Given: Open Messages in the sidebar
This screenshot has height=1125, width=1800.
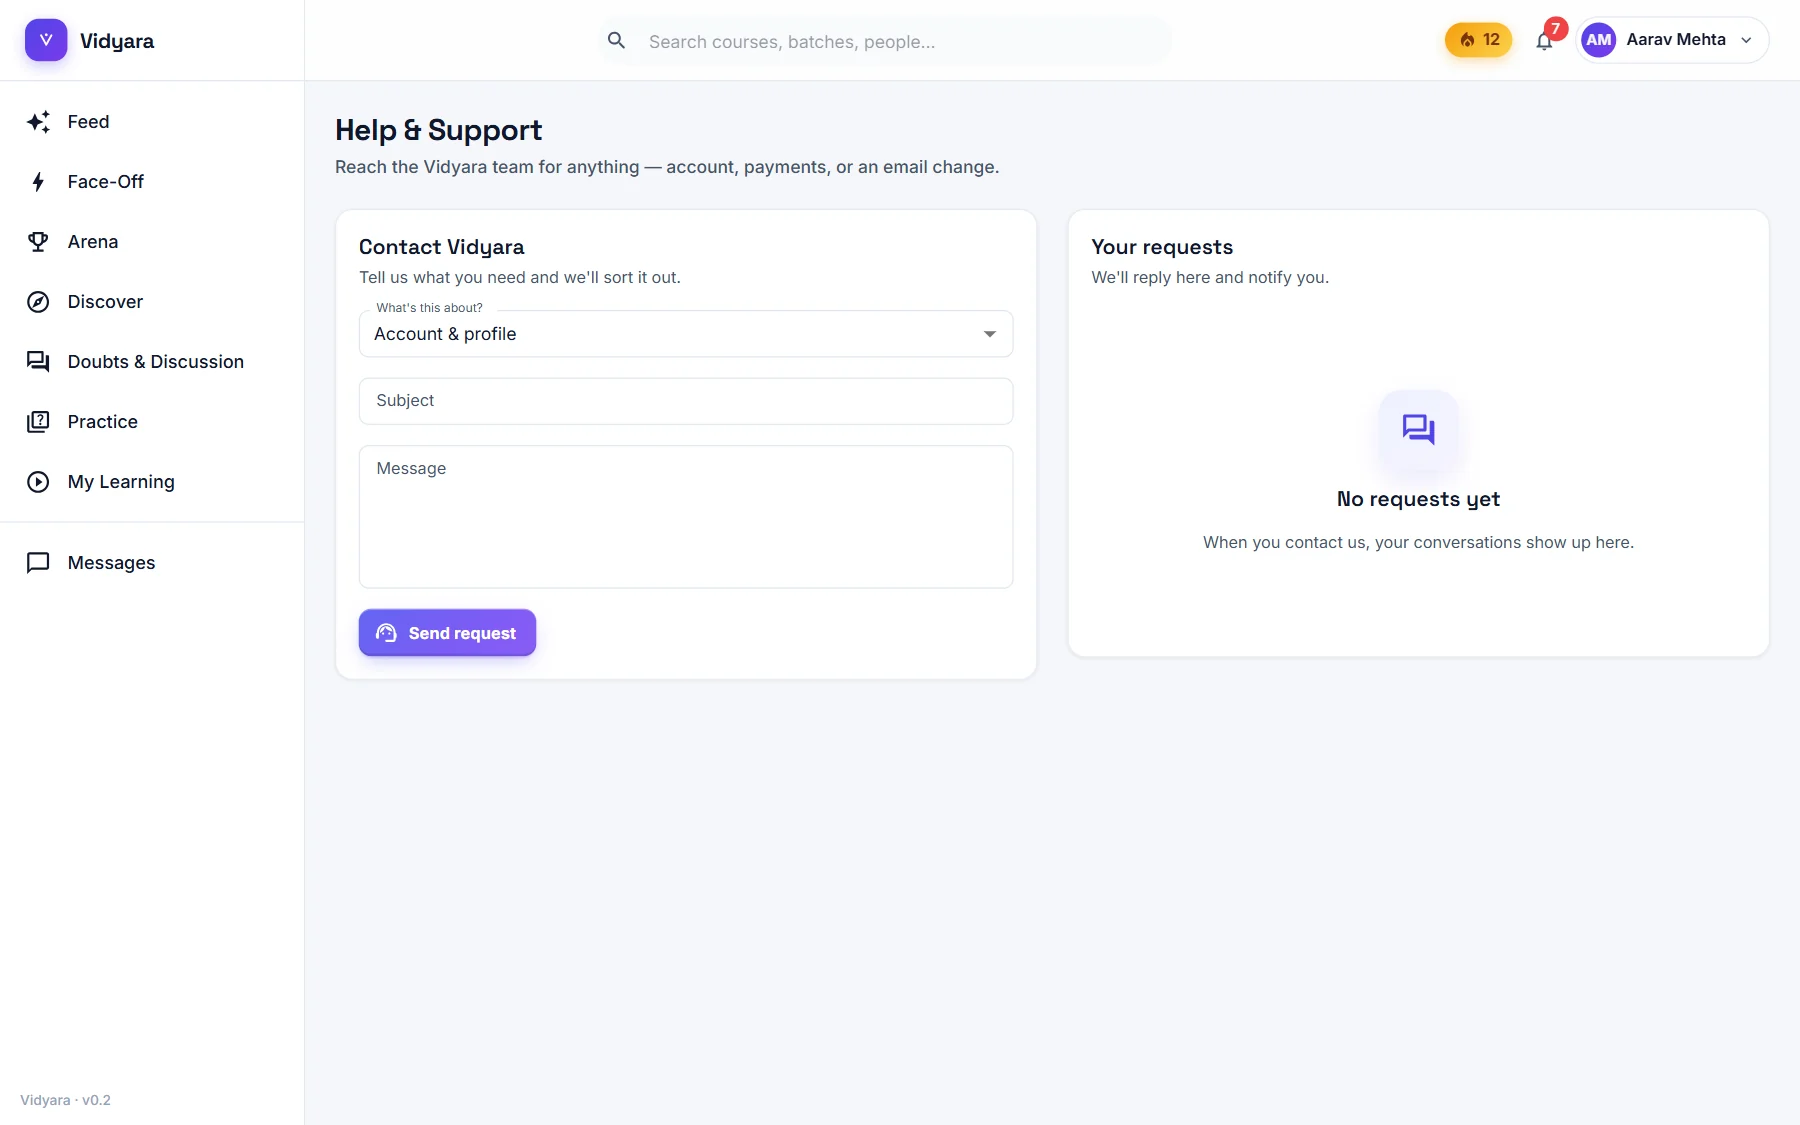Looking at the screenshot, I should tap(152, 563).
